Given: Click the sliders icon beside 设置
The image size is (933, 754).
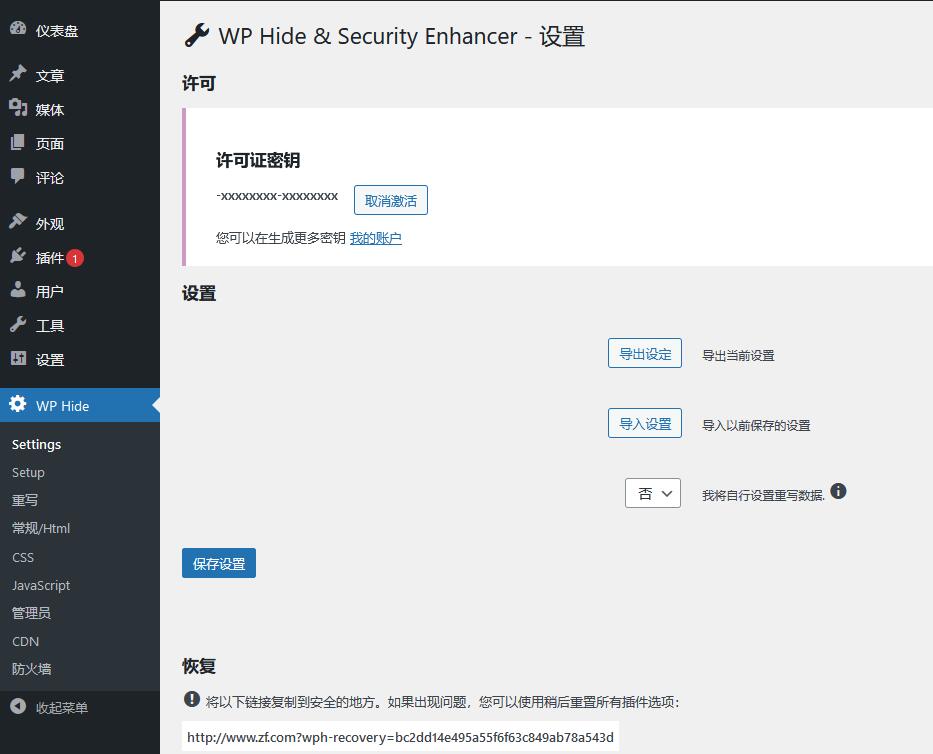Looking at the screenshot, I should [18, 358].
